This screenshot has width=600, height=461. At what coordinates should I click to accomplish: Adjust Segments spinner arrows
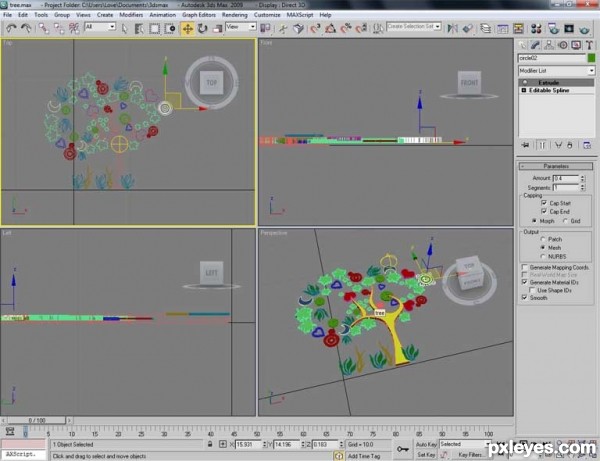(582, 187)
